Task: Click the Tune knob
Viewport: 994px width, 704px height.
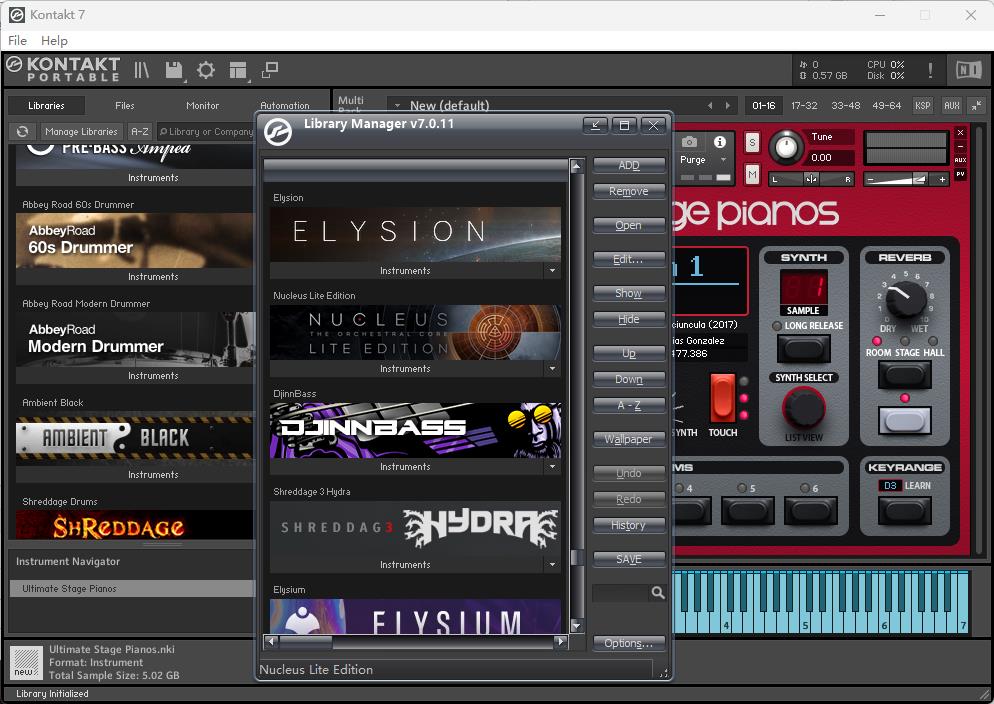Action: tap(786, 147)
